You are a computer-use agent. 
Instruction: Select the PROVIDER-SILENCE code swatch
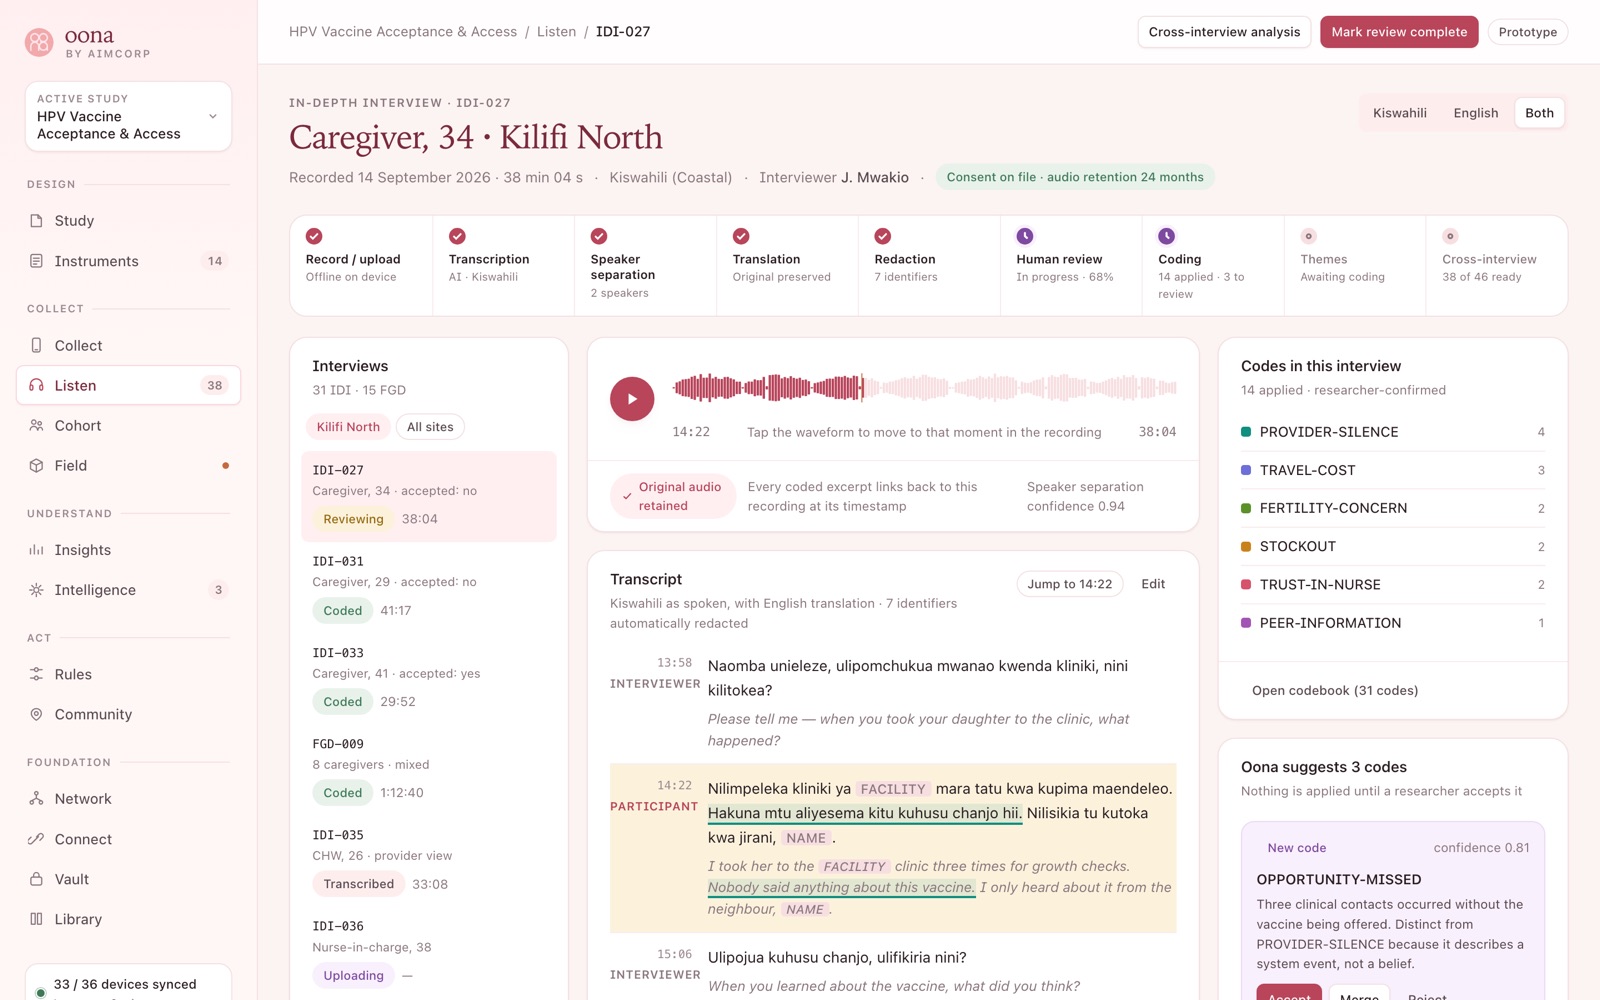point(1246,432)
